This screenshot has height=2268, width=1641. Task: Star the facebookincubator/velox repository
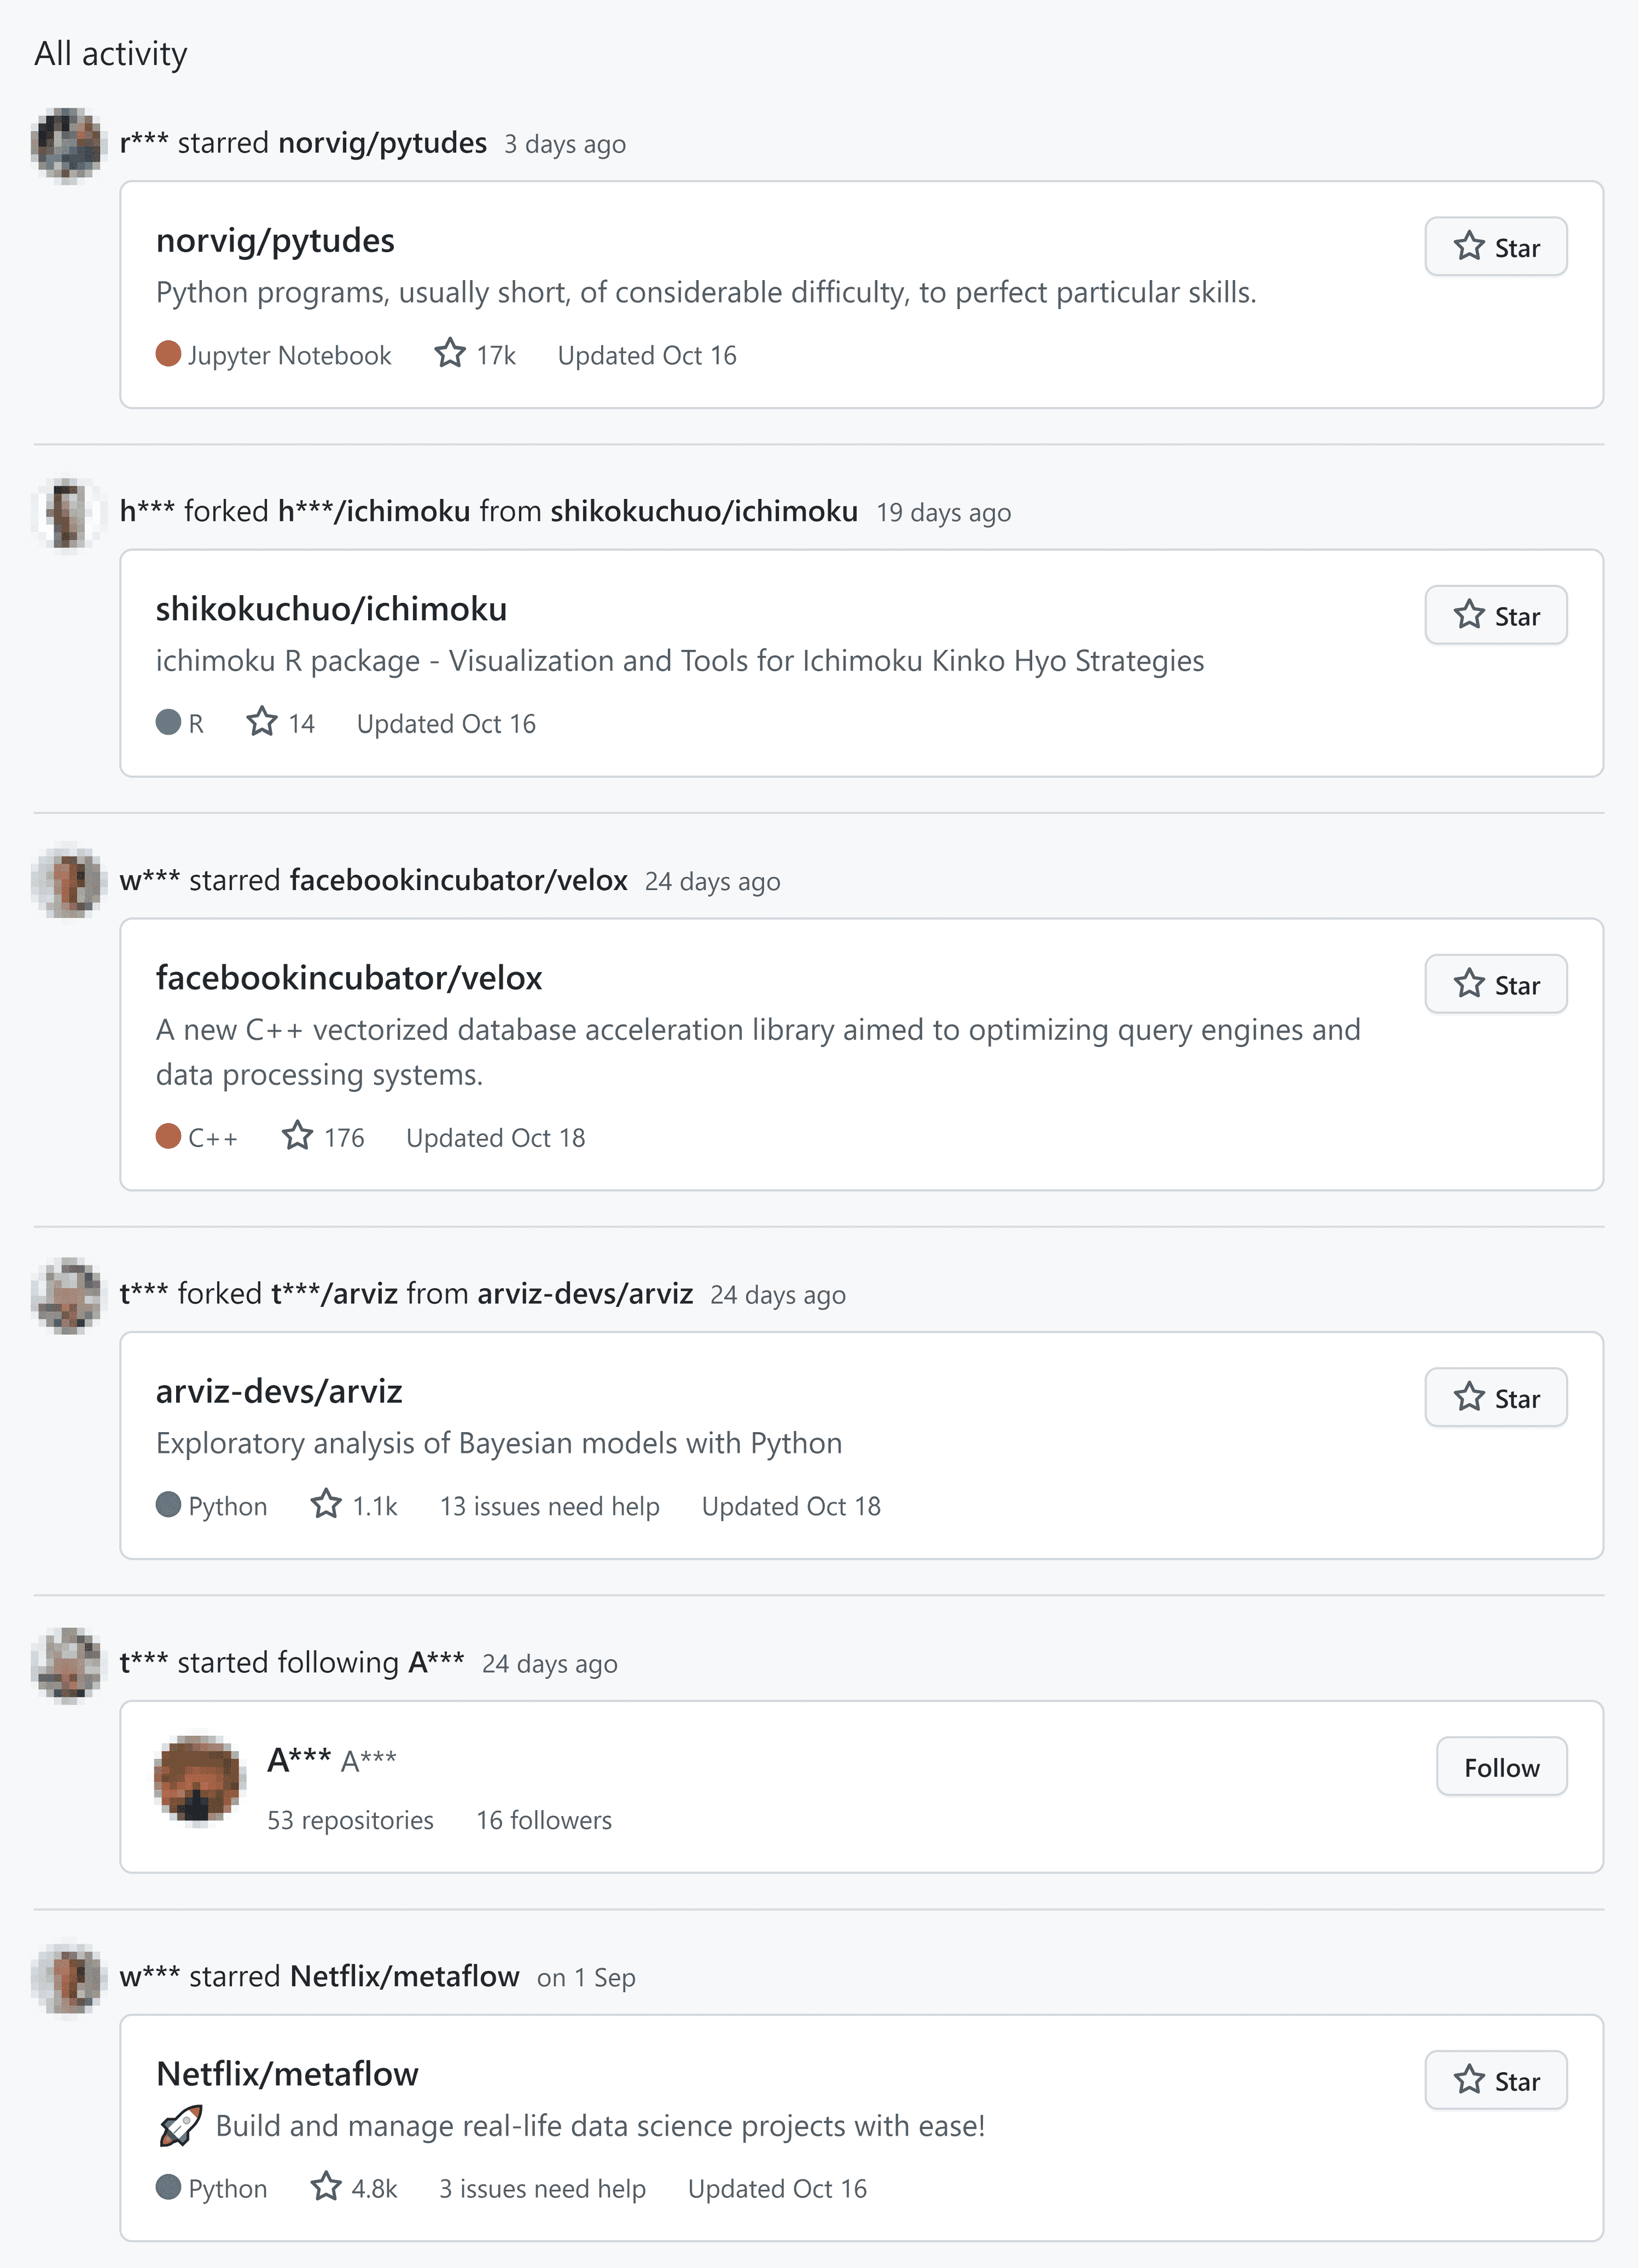point(1495,985)
